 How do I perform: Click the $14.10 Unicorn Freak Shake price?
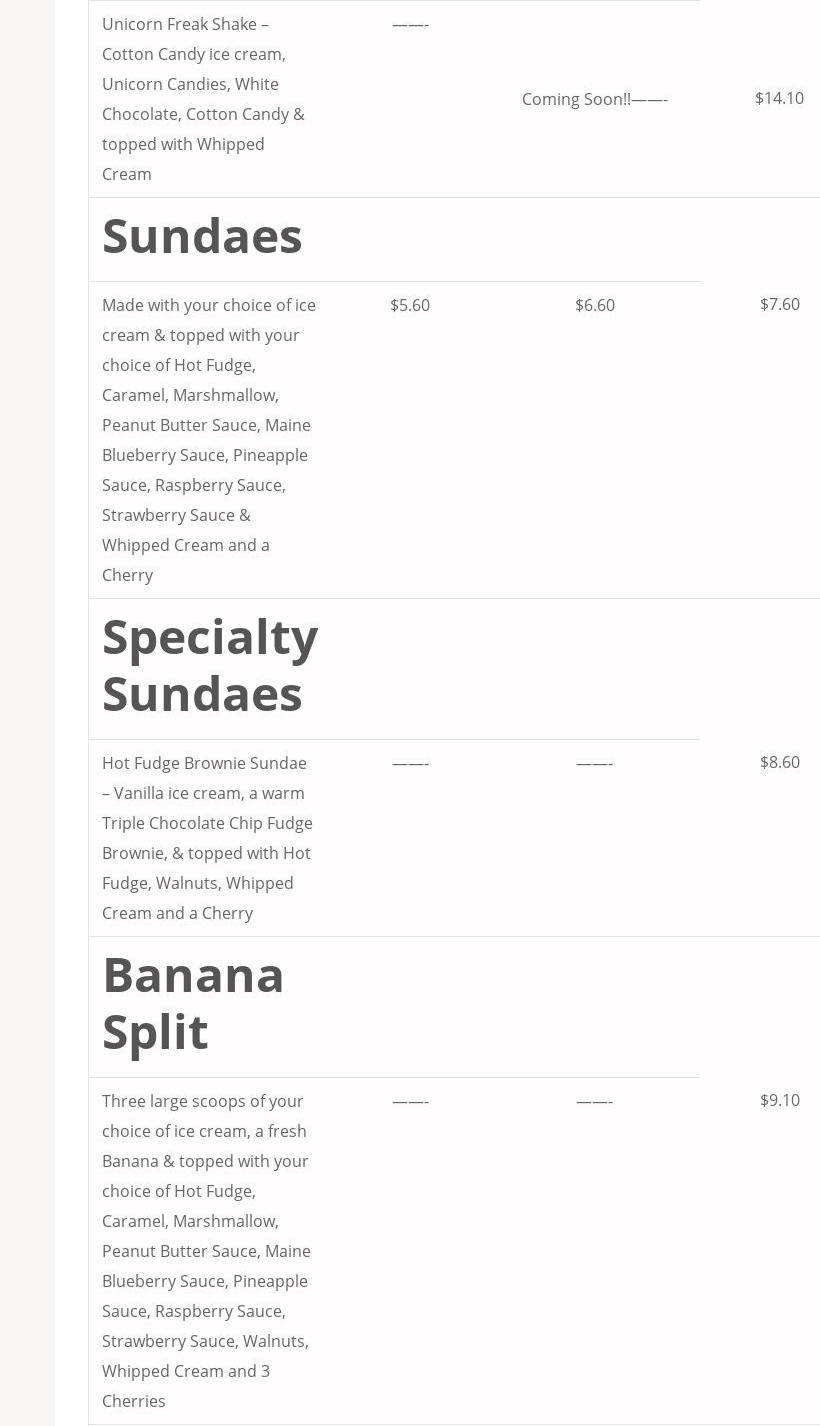point(779,98)
